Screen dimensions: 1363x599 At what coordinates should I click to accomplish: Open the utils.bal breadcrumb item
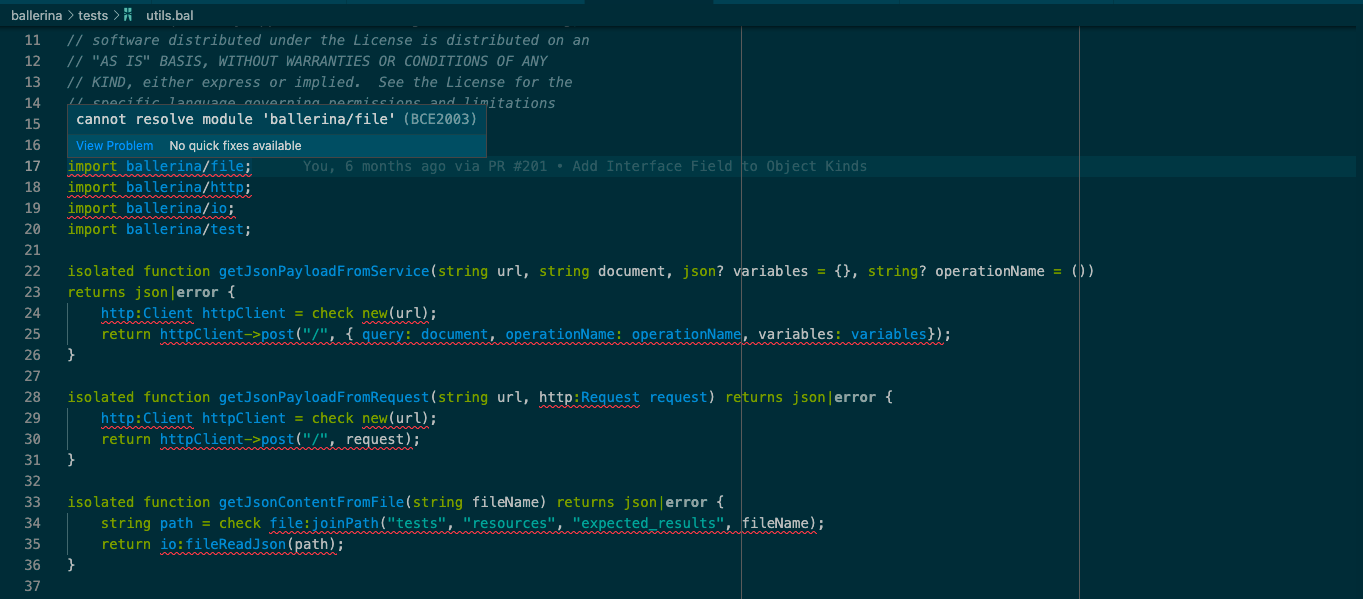169,15
